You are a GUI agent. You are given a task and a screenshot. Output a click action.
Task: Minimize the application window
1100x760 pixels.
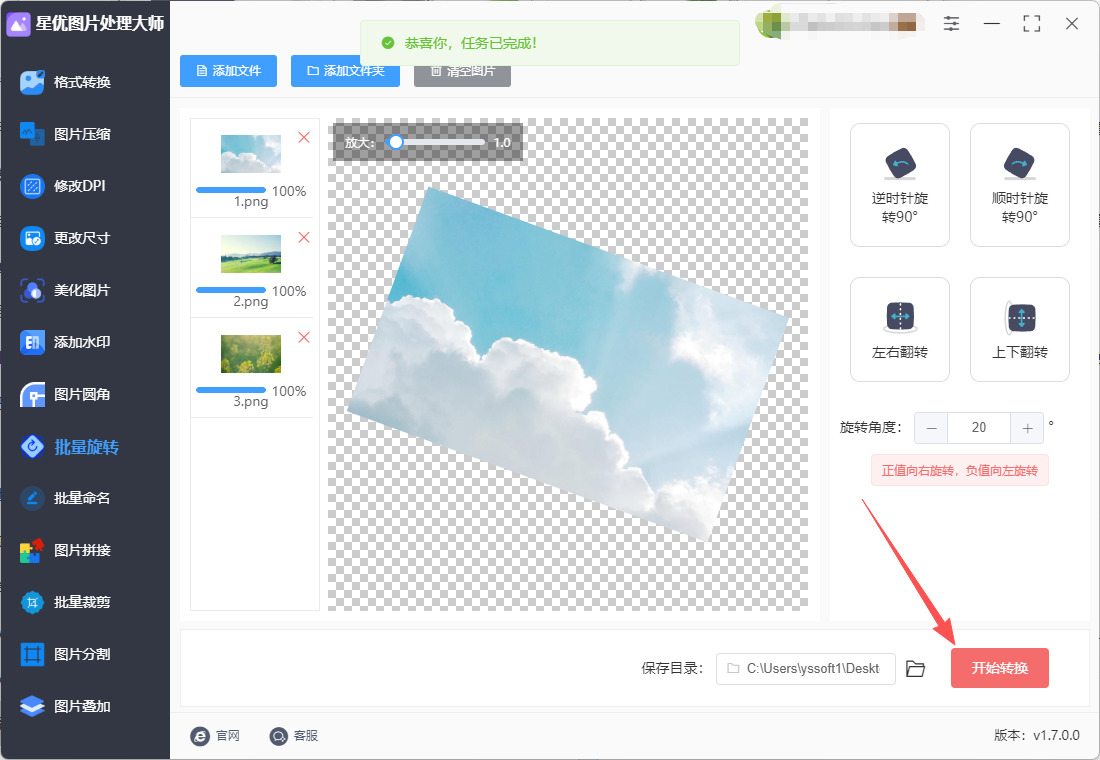tap(991, 24)
